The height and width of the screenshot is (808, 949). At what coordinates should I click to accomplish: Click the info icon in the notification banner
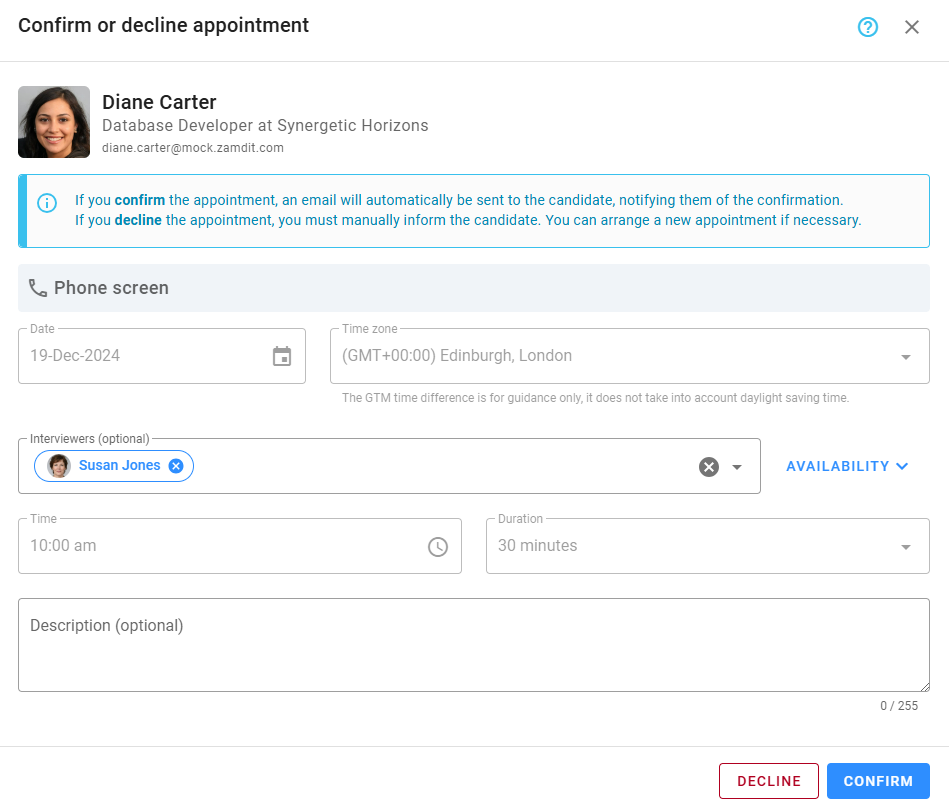47,203
